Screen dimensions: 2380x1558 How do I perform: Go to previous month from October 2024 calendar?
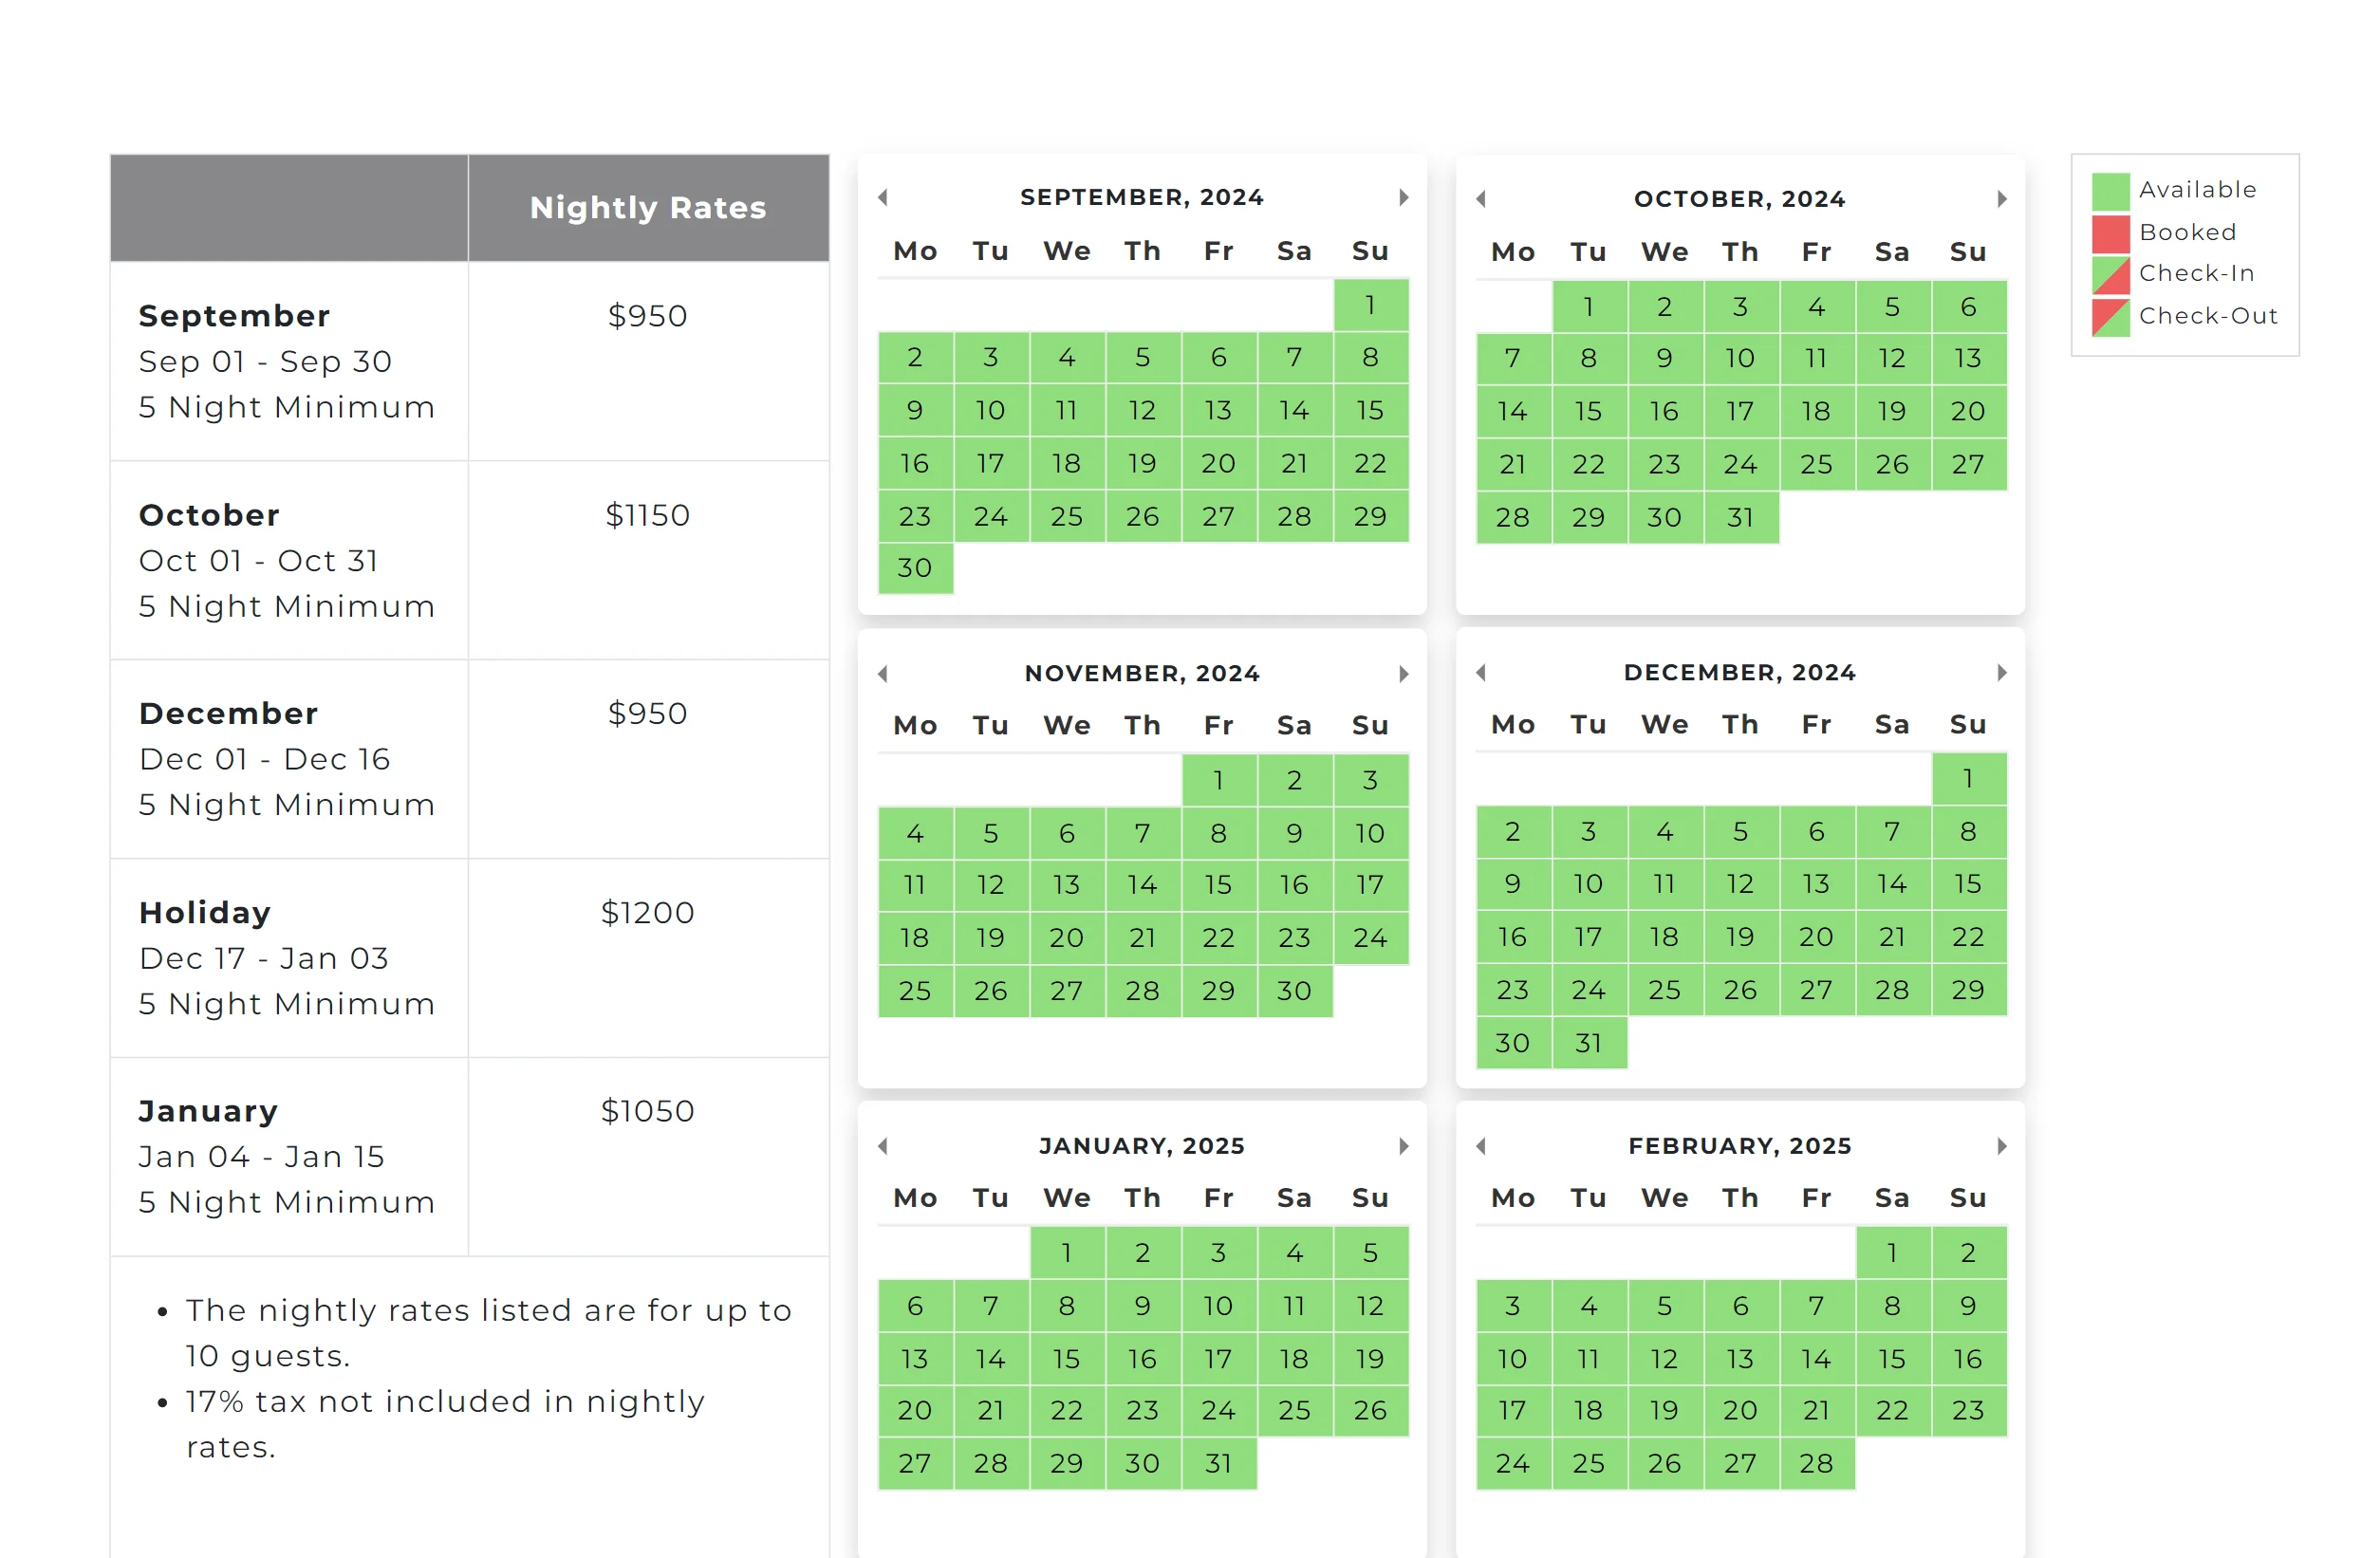1481,199
